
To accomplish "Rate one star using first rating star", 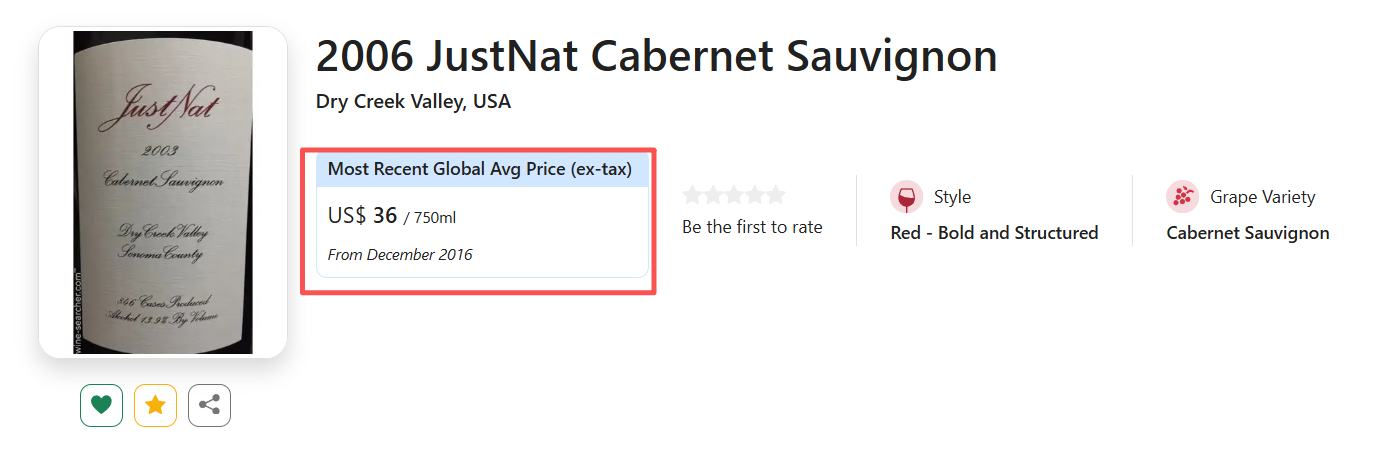I will pos(693,195).
